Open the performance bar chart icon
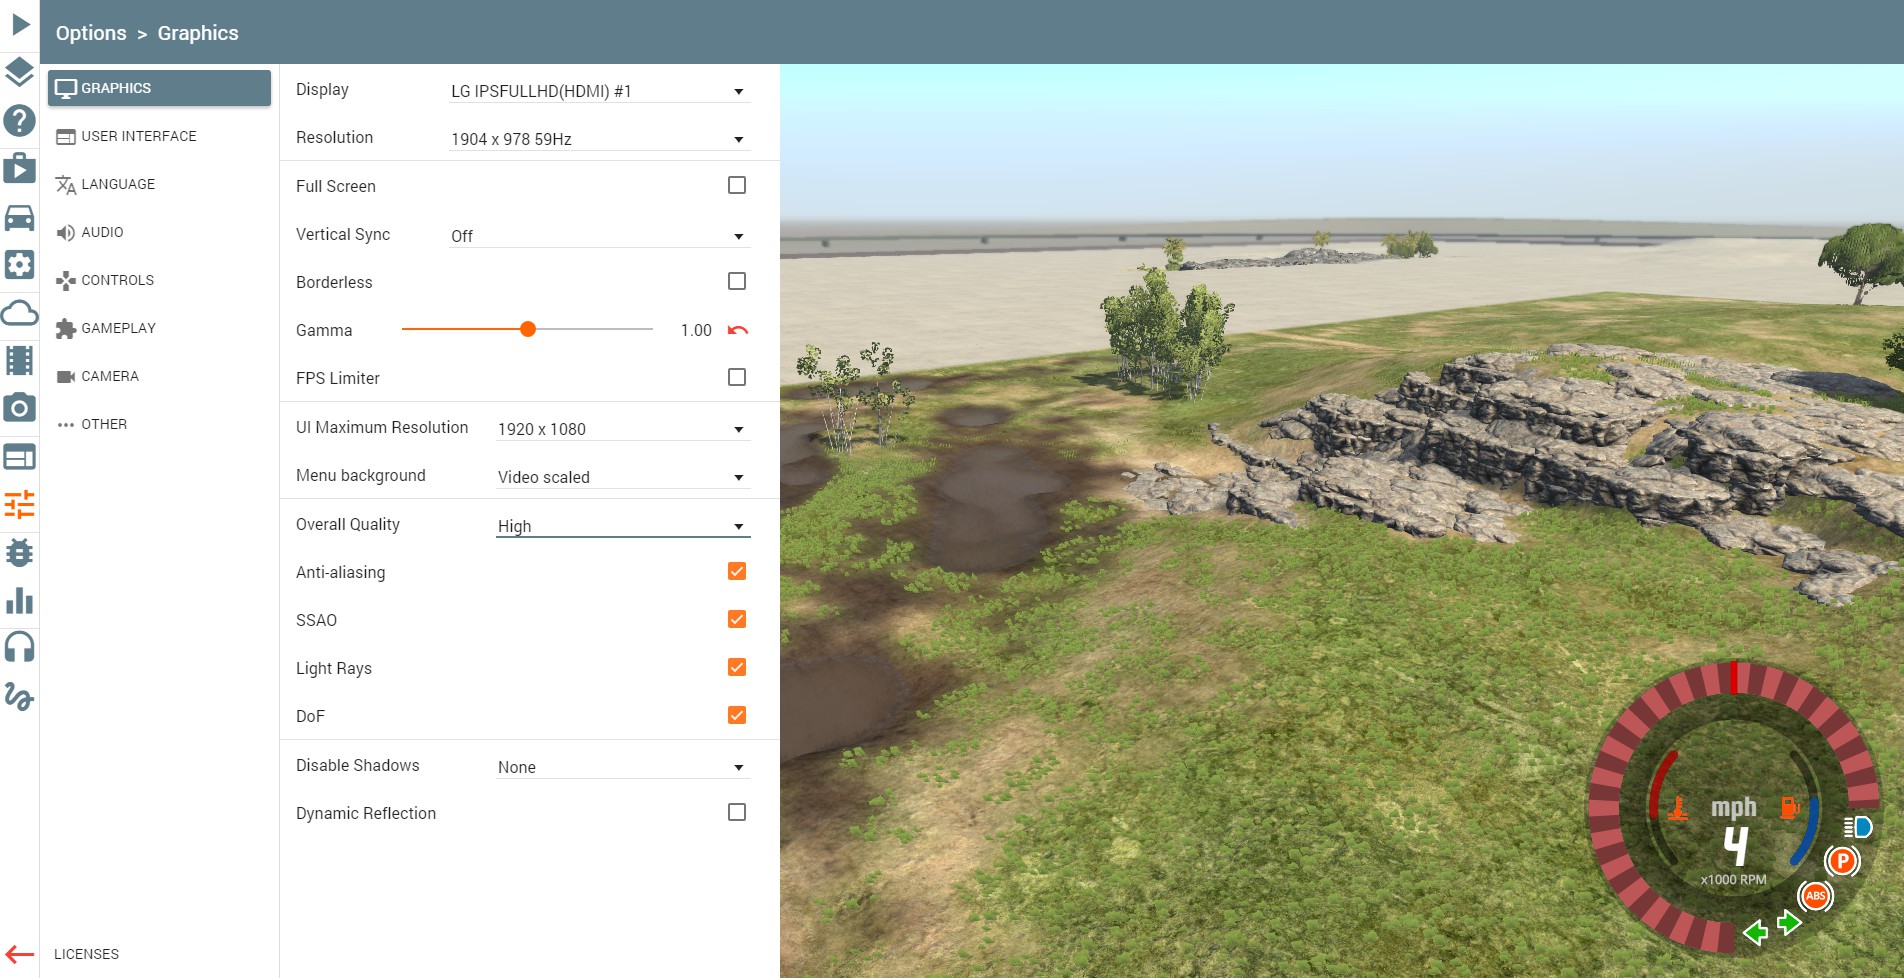 point(20,601)
